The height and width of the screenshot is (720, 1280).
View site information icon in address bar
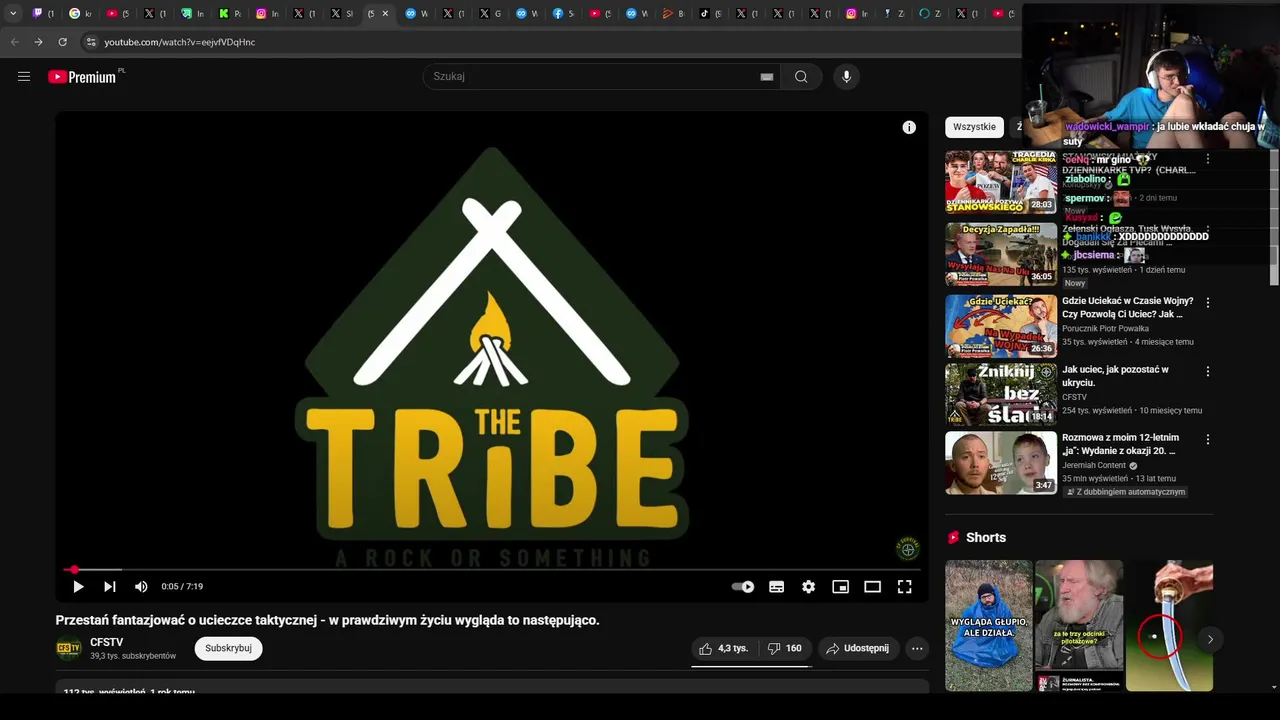tap(91, 42)
